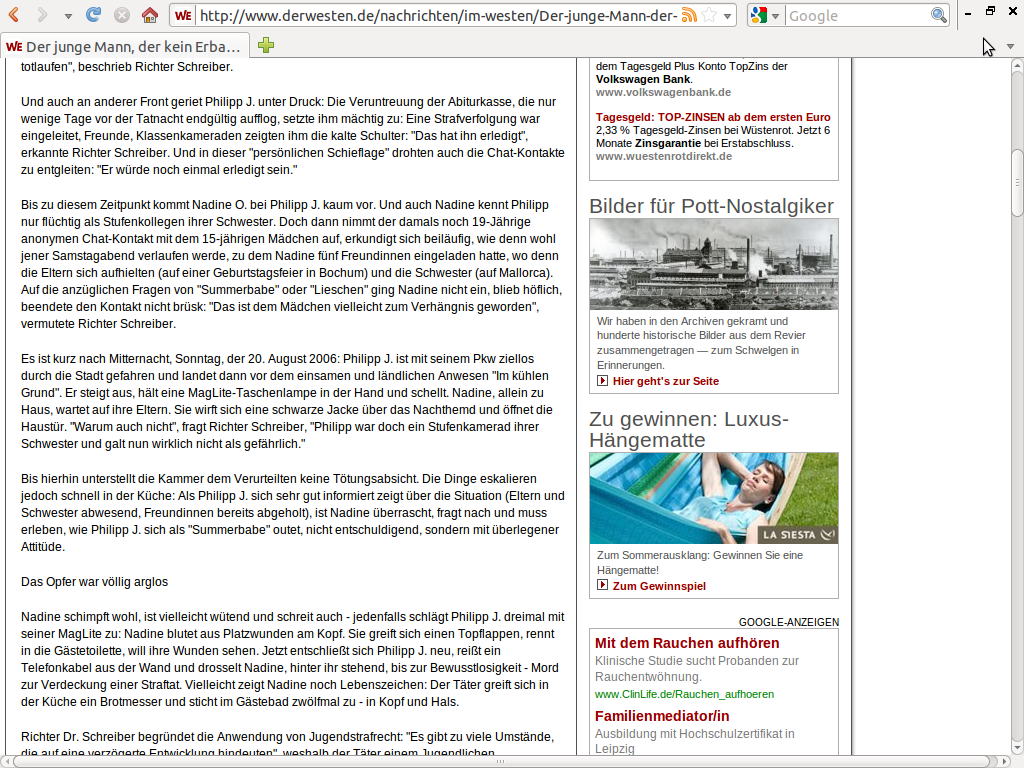The width and height of the screenshot is (1024, 768).
Task: Open 'Tagesgeld: TOP-ZINSEN ab dem ersten Euro' ad
Action: pos(712,117)
